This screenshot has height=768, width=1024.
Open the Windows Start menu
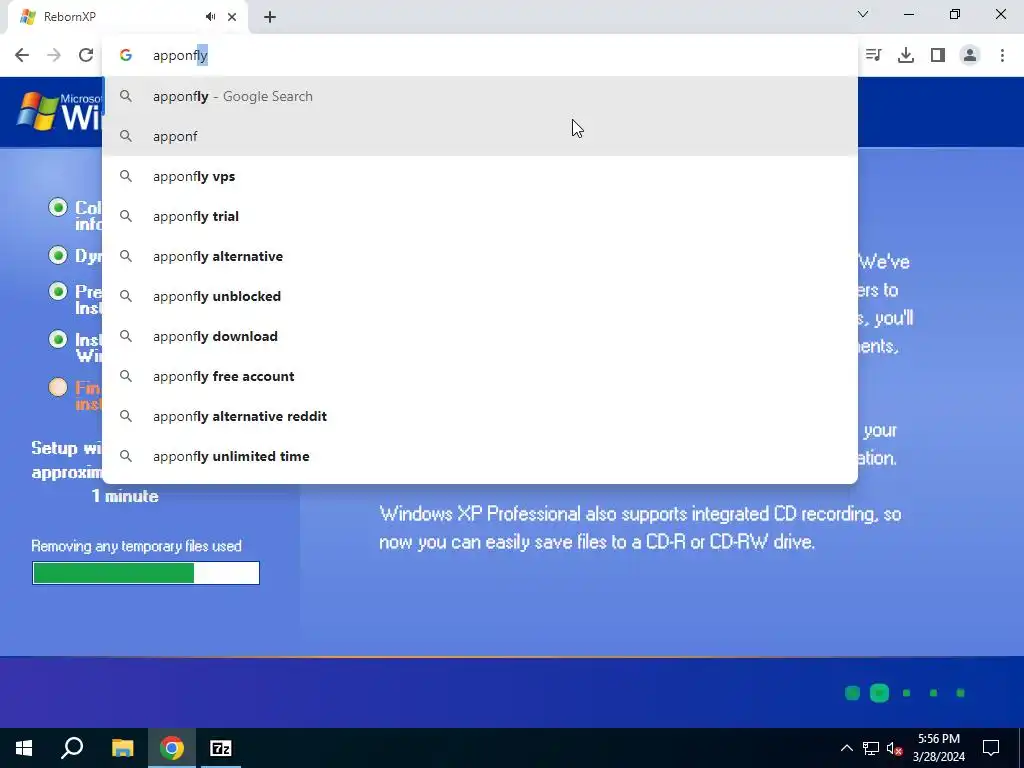pos(24,748)
